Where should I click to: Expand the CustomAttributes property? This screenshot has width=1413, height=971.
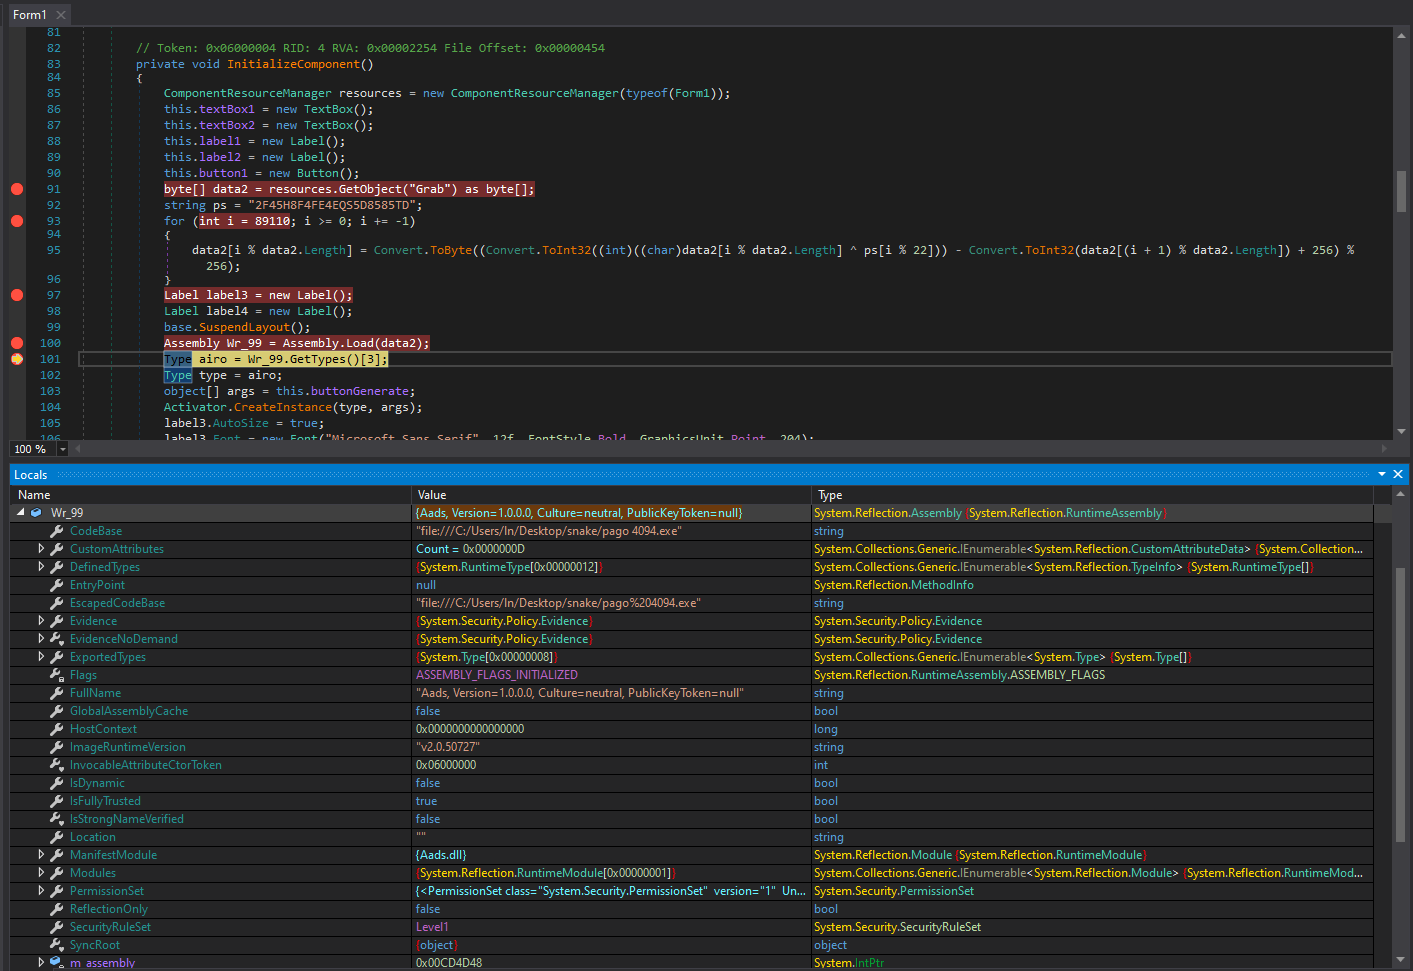click(x=41, y=549)
